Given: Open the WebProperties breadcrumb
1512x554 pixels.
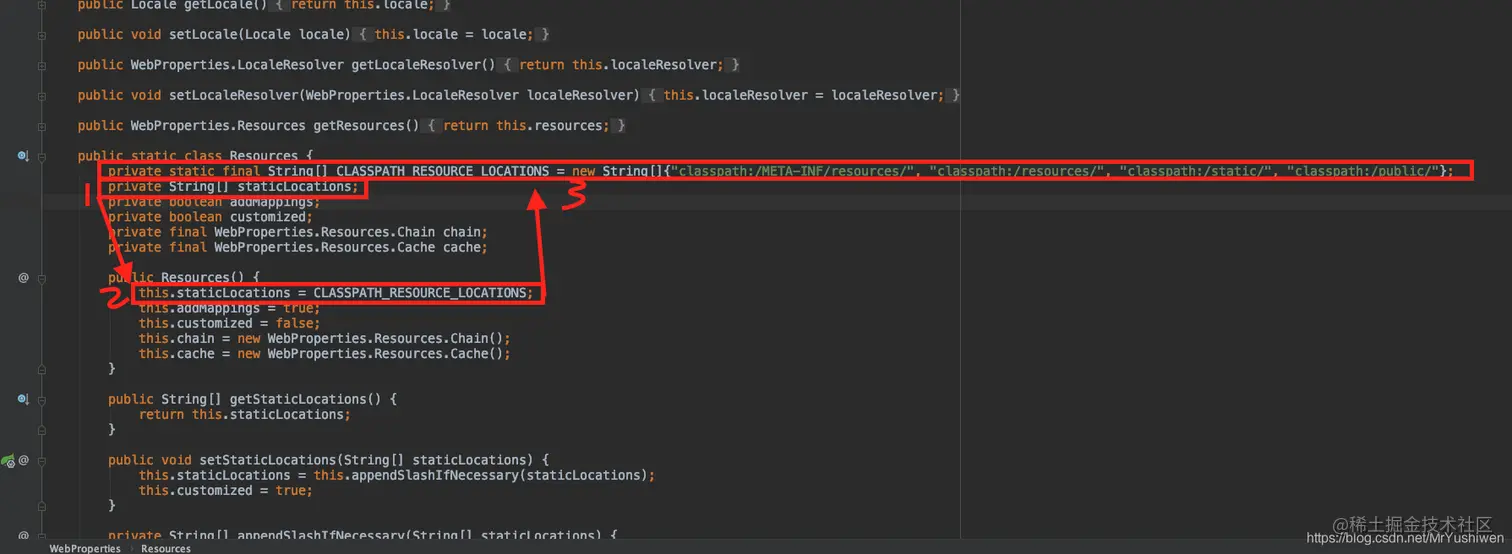Looking at the screenshot, I should [85, 548].
